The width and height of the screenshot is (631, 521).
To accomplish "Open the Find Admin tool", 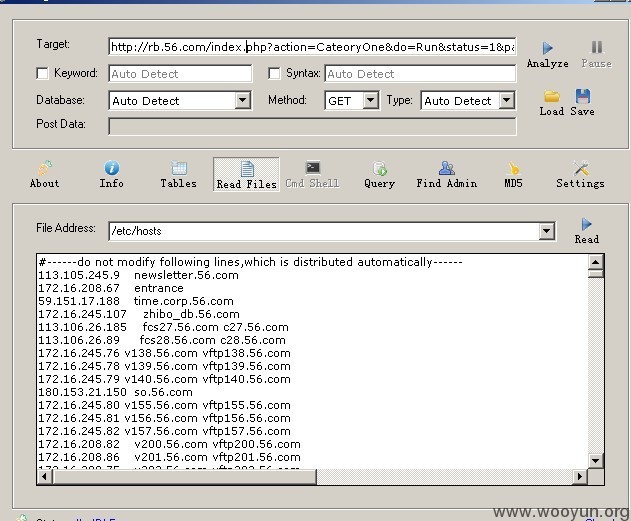I will point(447,174).
